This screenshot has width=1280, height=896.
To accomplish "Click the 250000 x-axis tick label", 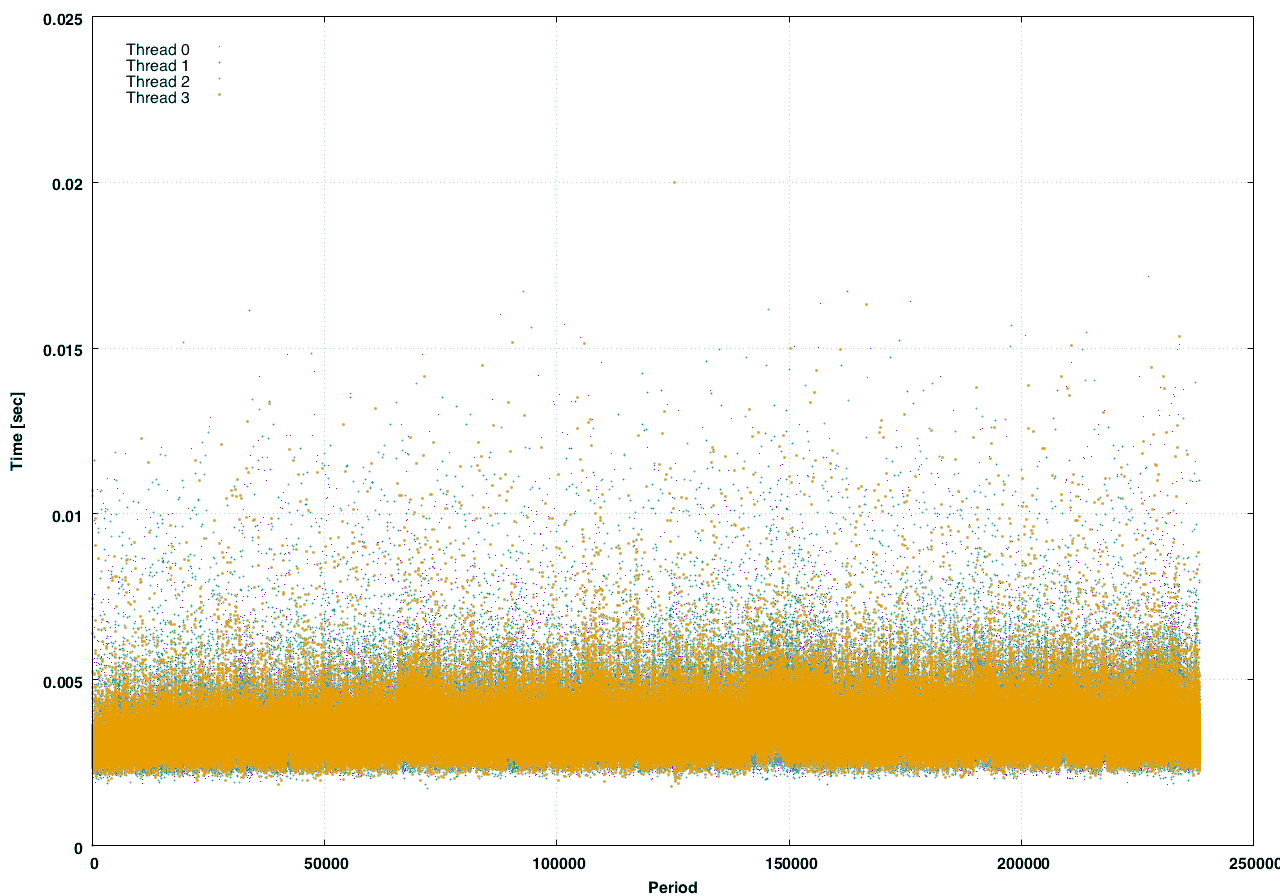I will [1252, 864].
